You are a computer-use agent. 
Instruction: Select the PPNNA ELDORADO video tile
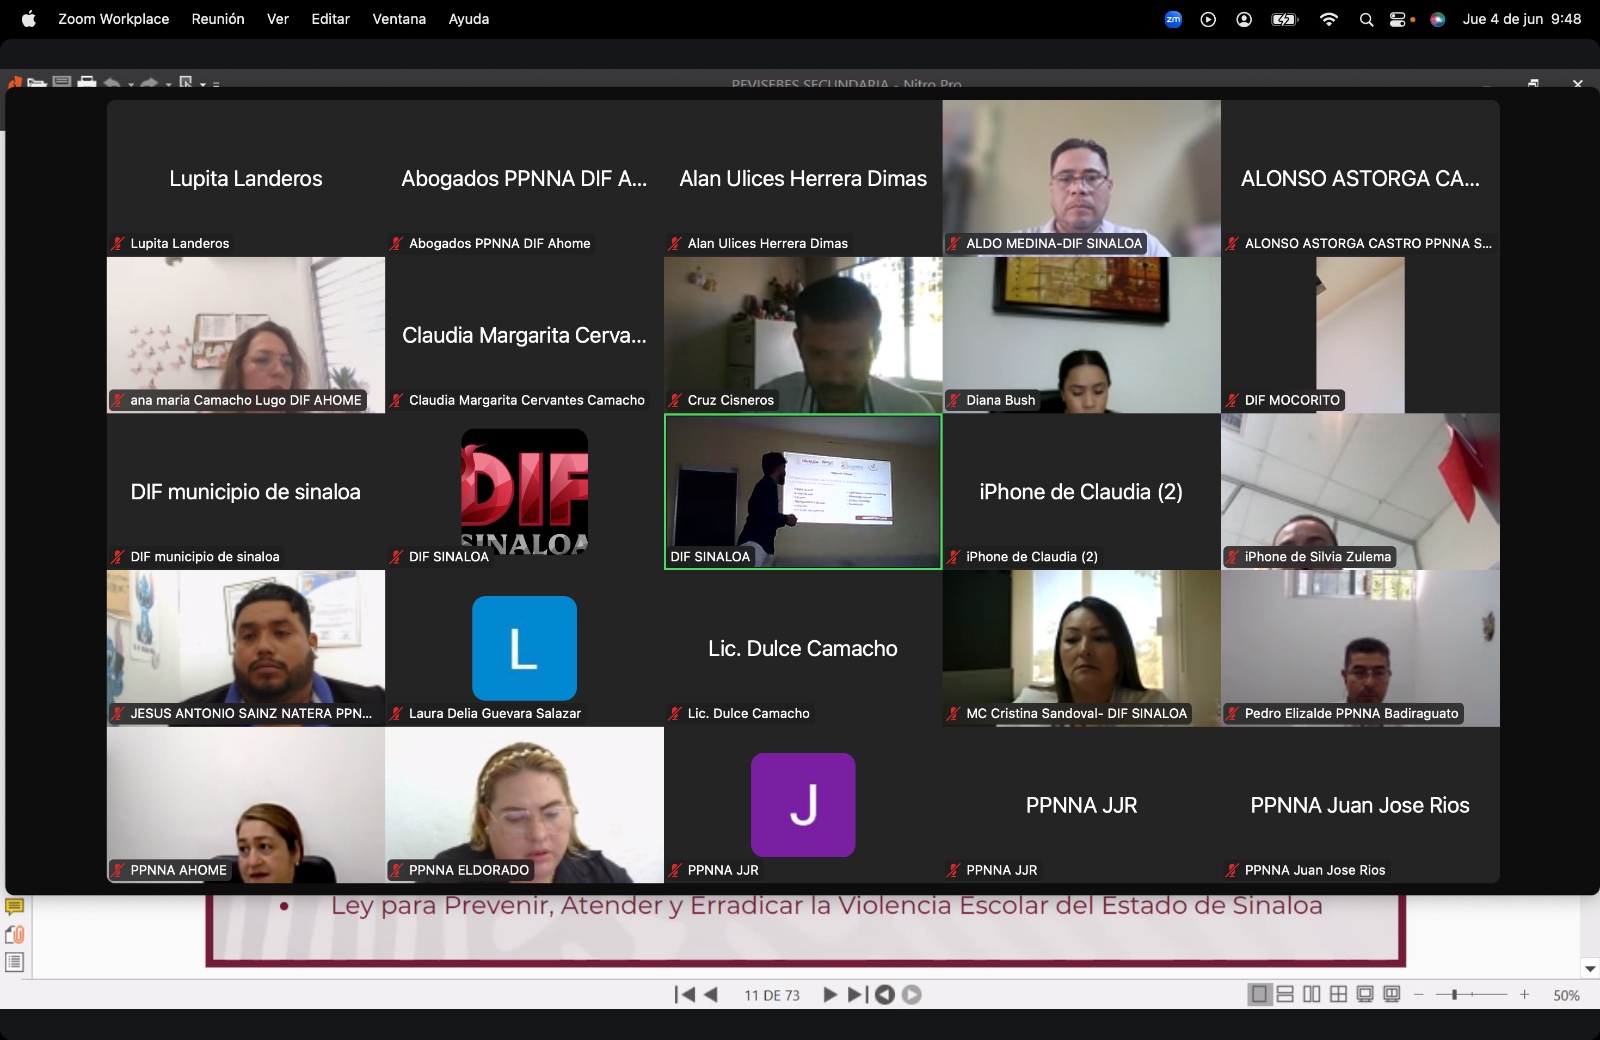click(524, 805)
